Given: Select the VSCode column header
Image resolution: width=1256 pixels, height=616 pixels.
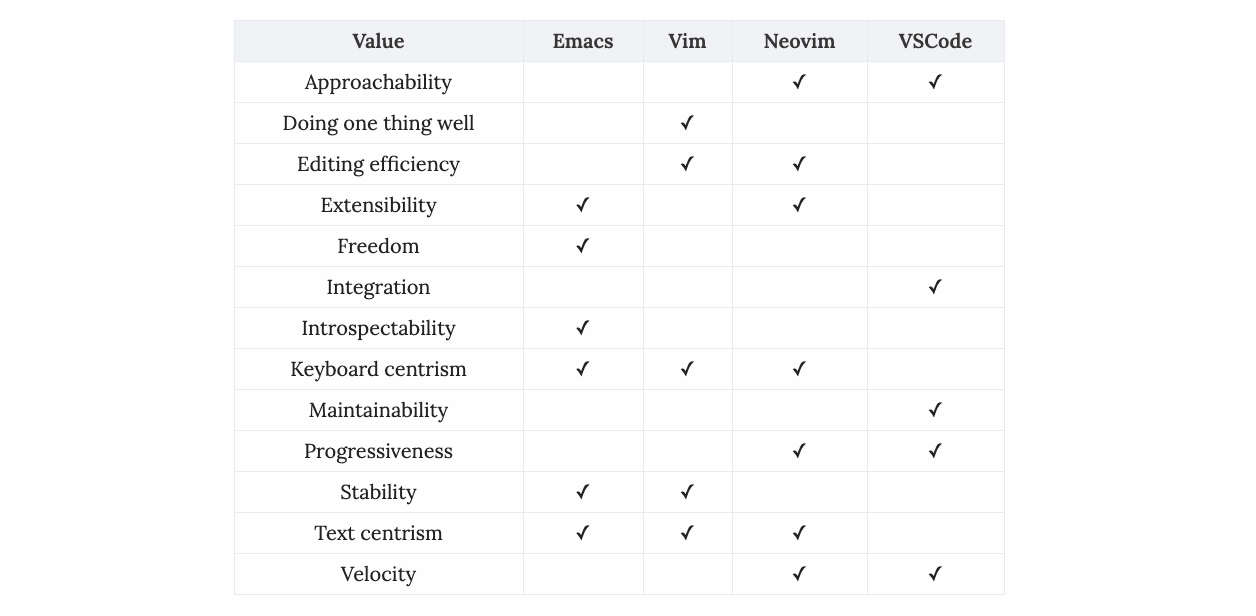Looking at the screenshot, I should point(935,41).
